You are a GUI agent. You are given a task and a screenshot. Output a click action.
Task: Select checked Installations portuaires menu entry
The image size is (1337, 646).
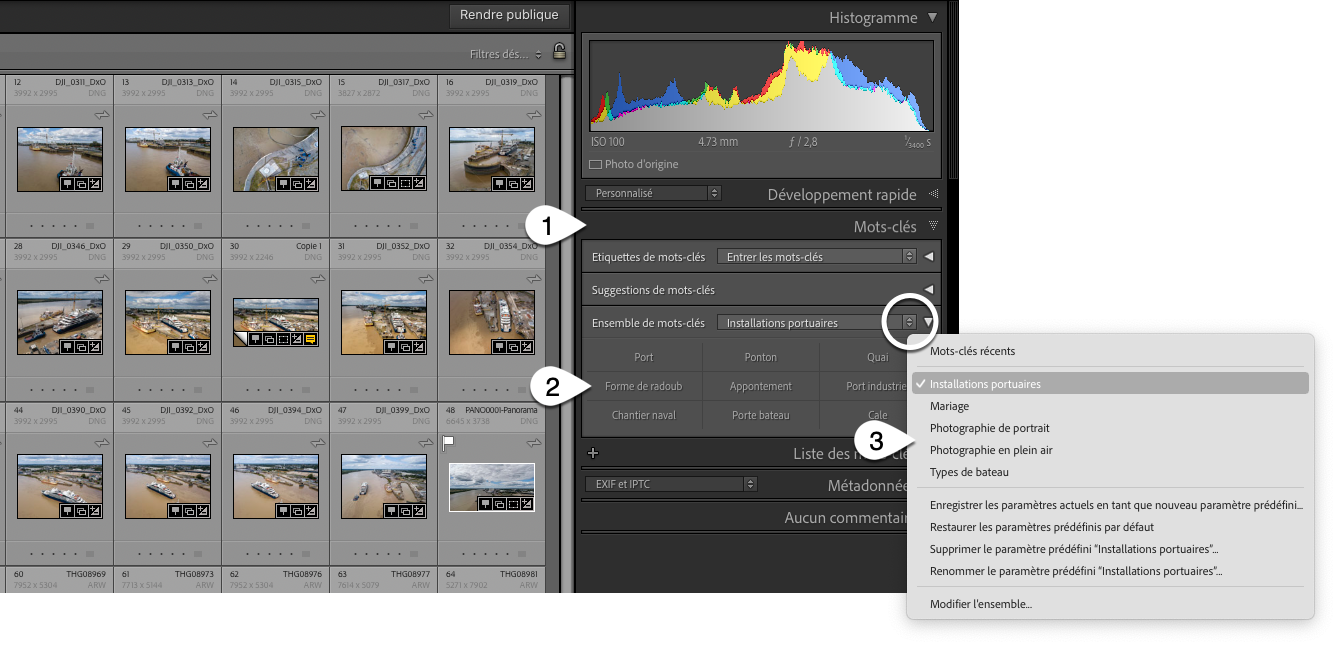[x=1110, y=384]
